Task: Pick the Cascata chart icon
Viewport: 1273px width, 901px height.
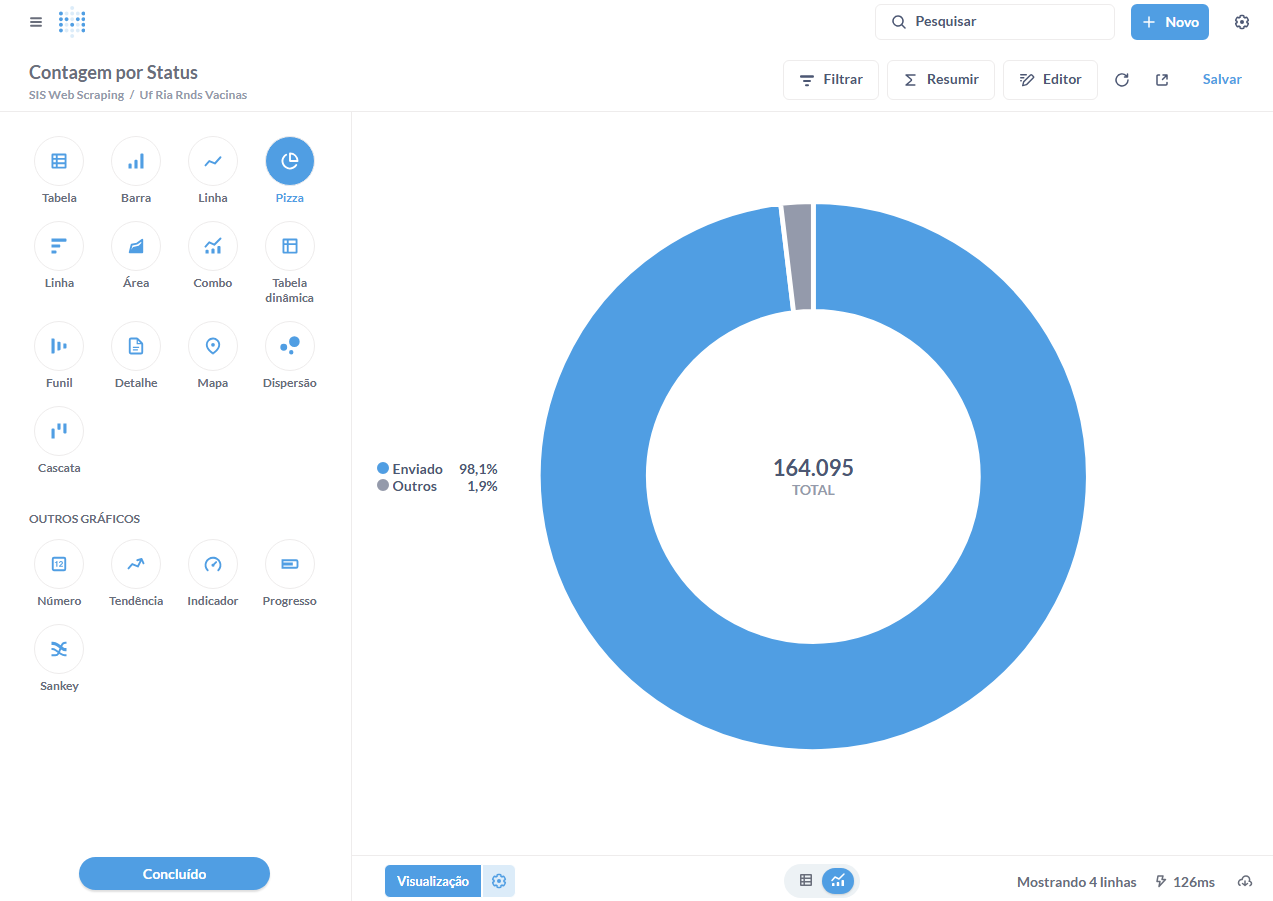Action: coord(59,431)
